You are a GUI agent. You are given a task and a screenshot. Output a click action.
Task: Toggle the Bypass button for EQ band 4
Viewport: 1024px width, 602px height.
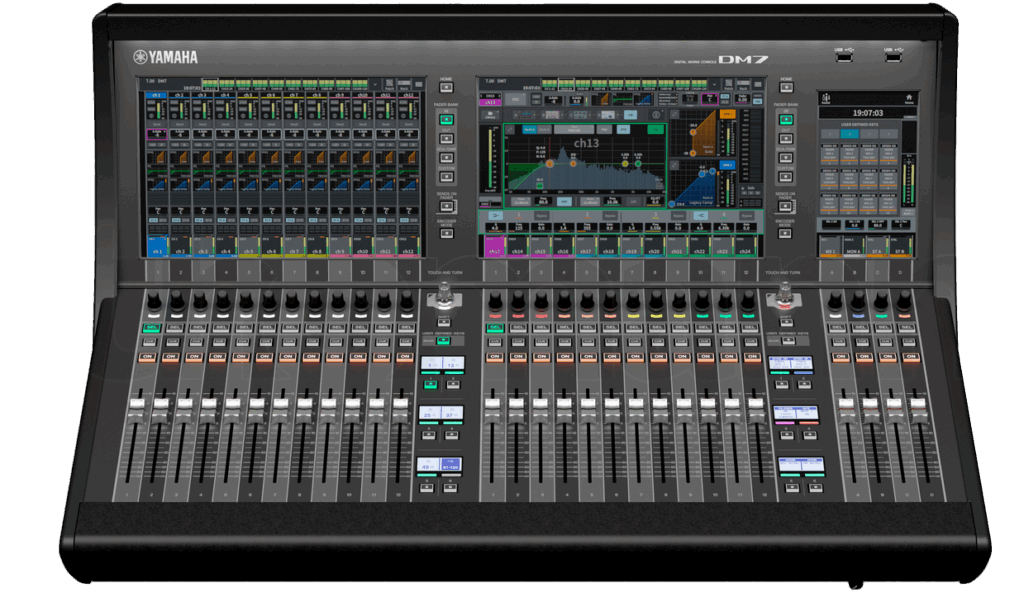tap(746, 215)
